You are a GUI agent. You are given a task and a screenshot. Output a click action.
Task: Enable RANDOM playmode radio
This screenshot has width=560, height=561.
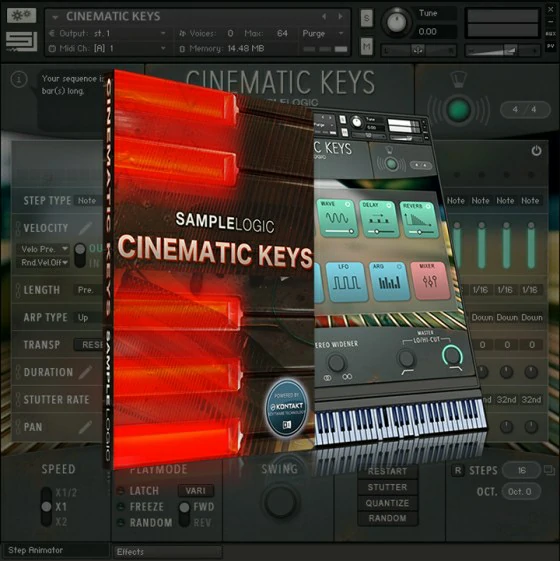click(121, 523)
